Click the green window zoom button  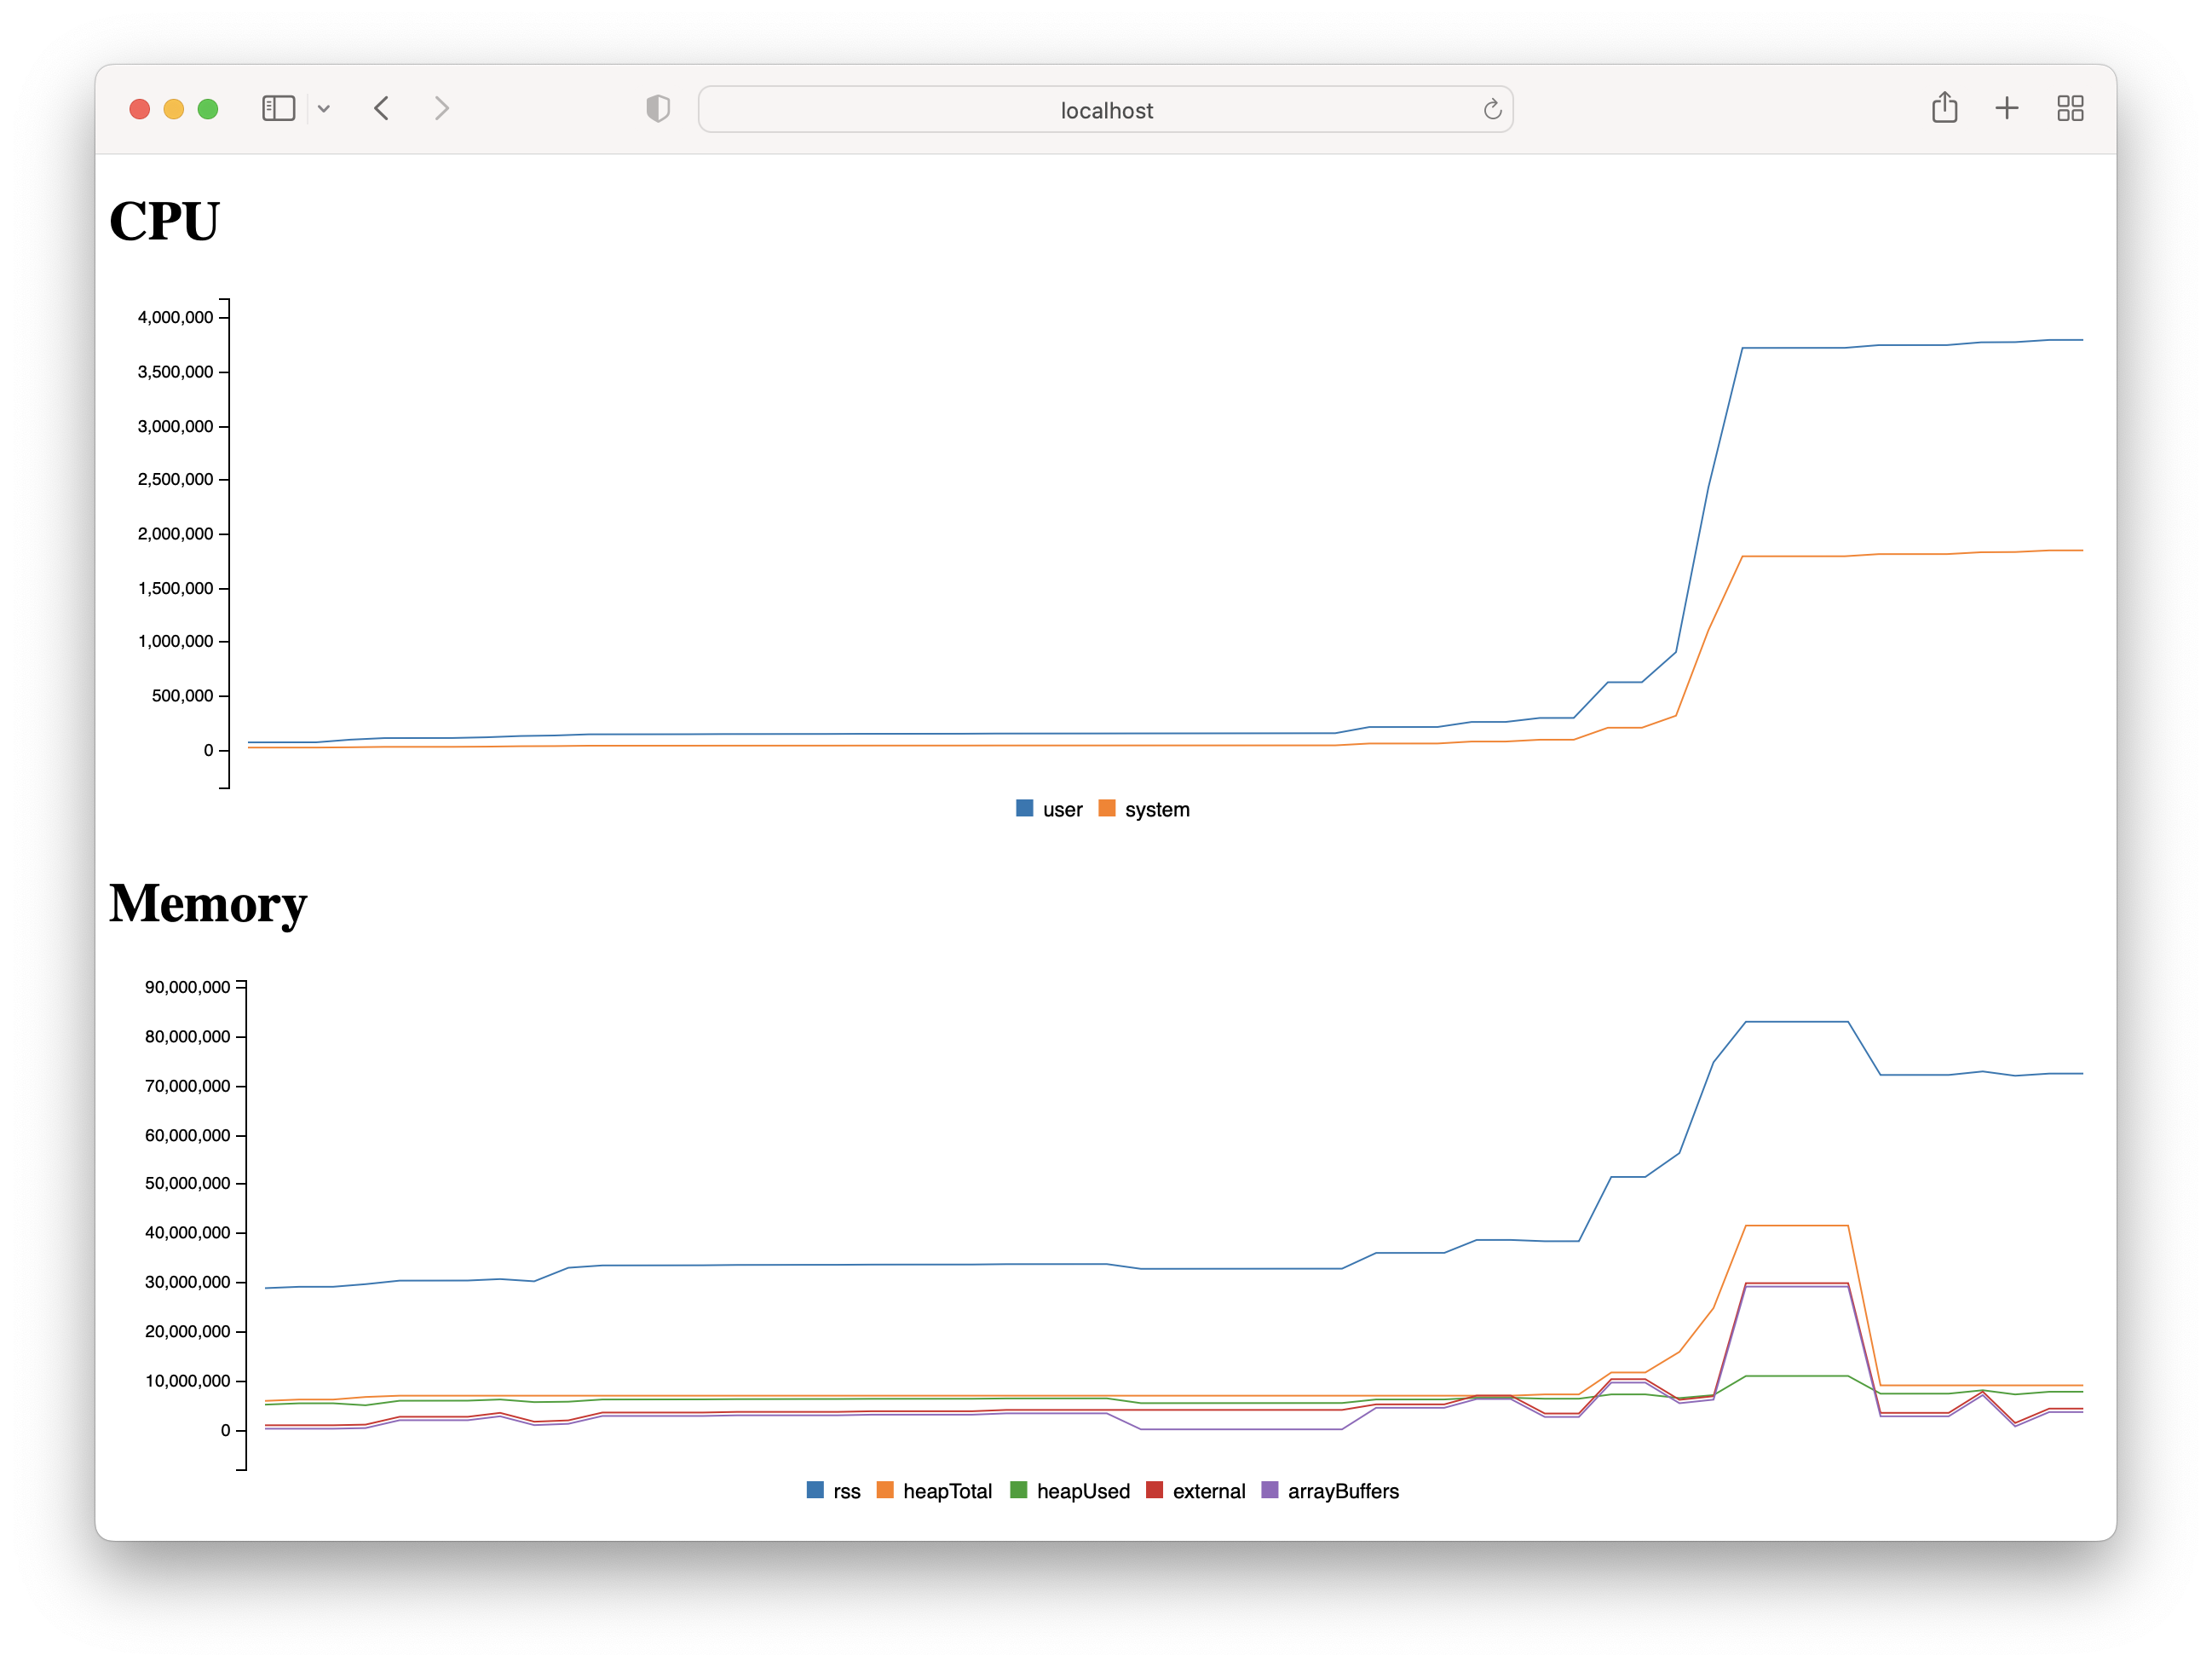pos(208,109)
